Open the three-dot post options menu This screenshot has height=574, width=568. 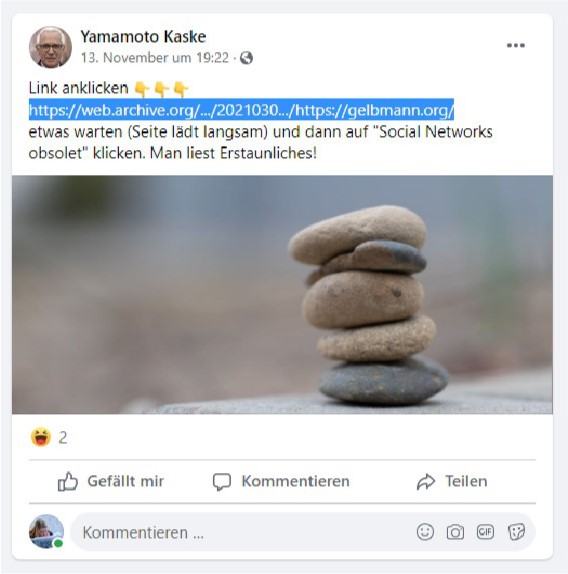(x=516, y=45)
